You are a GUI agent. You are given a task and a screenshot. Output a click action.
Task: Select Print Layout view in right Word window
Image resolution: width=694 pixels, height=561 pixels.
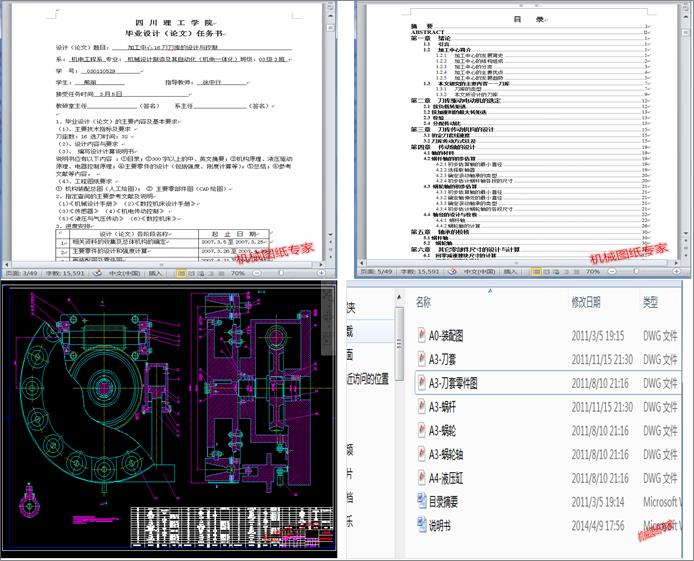(x=536, y=271)
